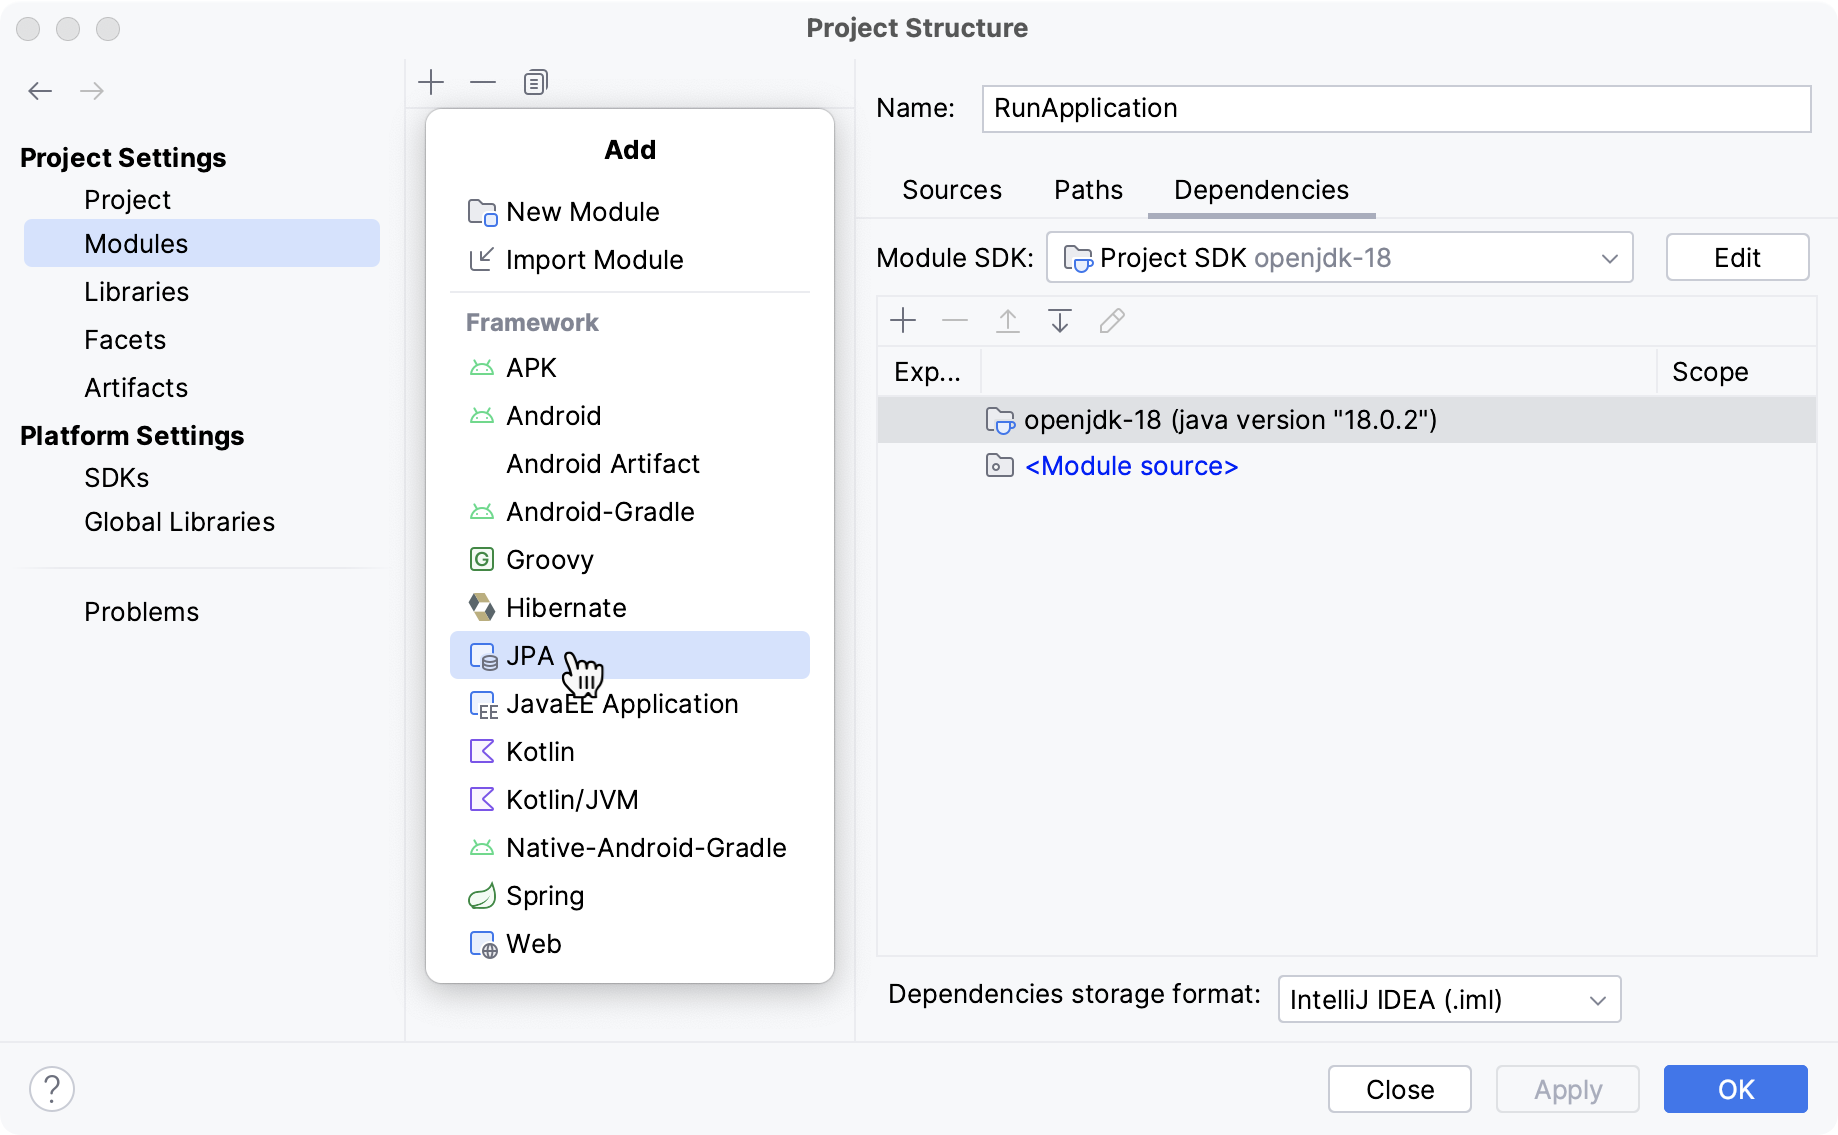
Task: Move the dependency down using the arrow icon
Action: tap(1059, 320)
